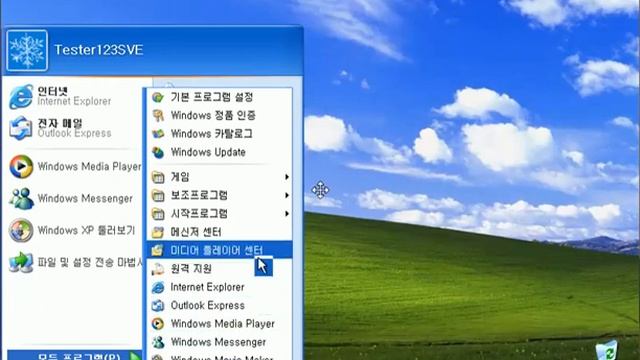Click the snowflake user account picture
Screen dimensions: 640x360
click(x=27, y=51)
